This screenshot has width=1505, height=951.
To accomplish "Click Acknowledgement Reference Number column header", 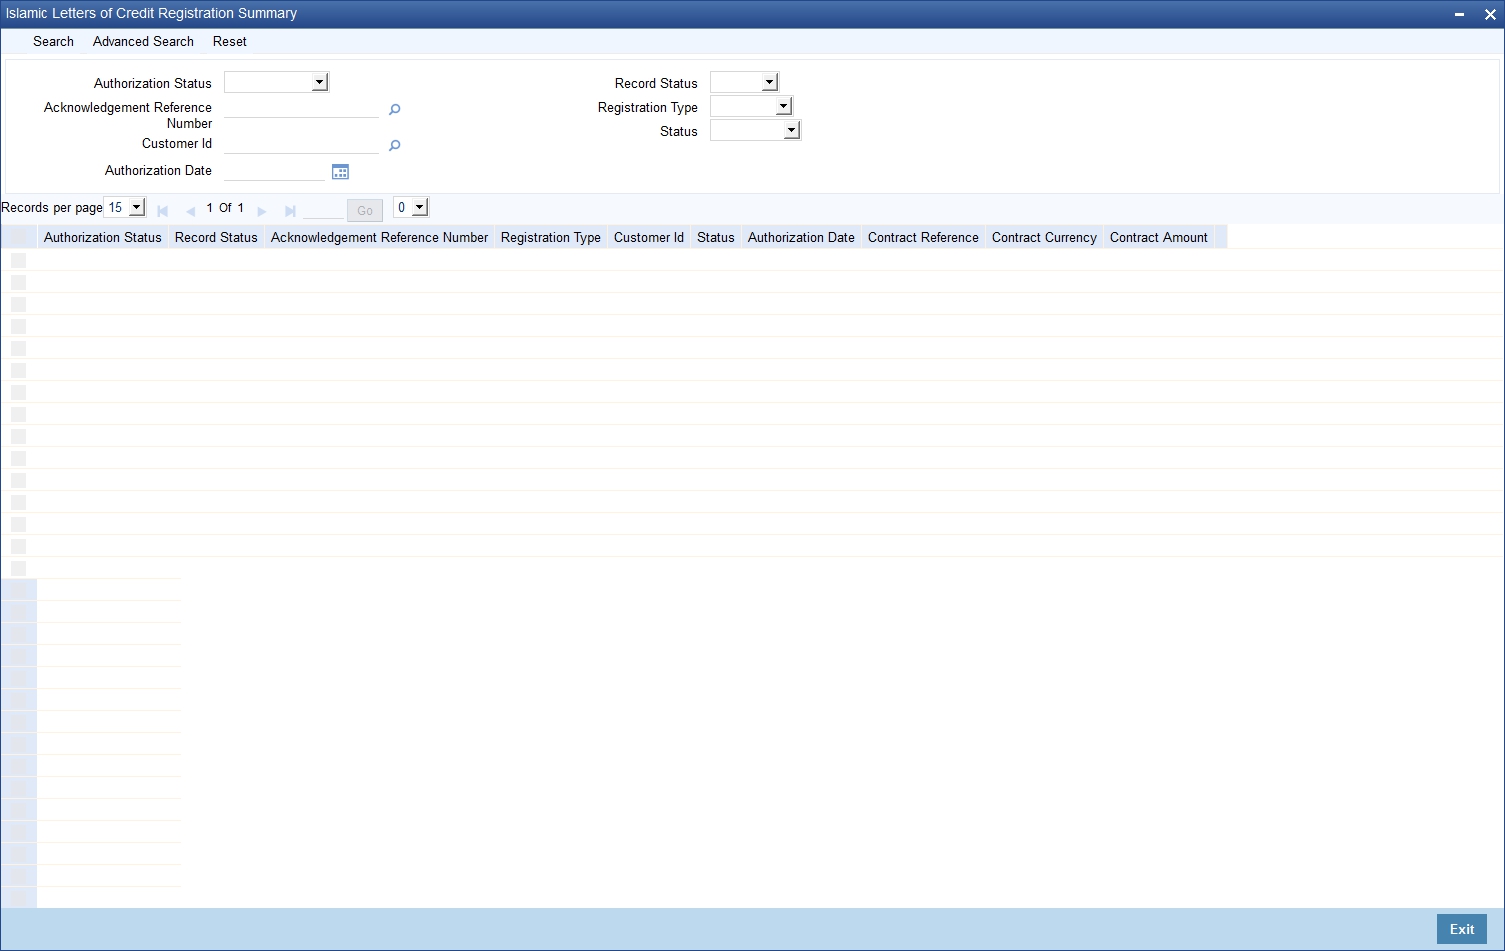I will point(379,237).
